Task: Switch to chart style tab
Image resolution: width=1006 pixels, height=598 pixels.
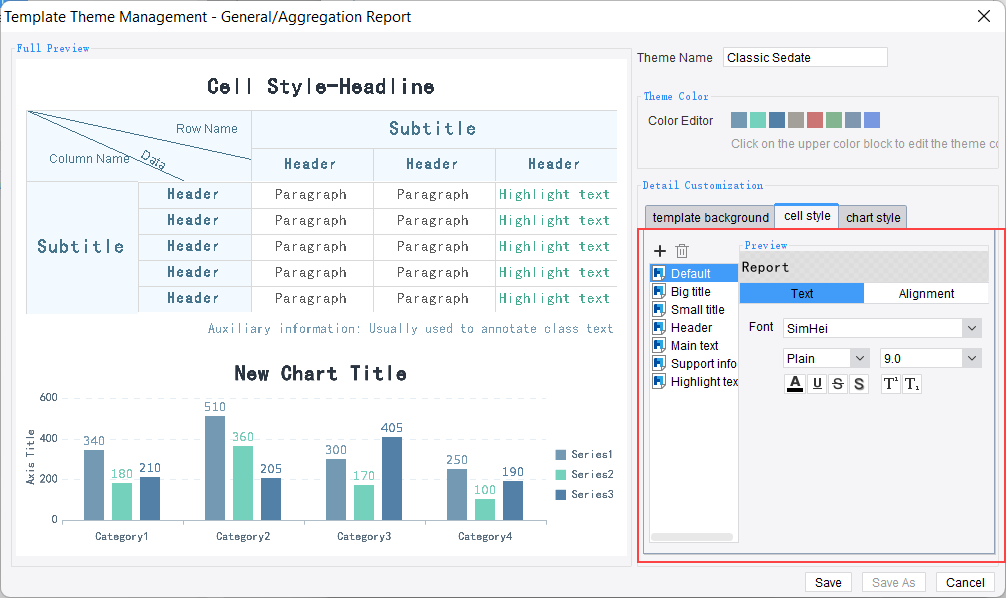Action: coord(873,218)
